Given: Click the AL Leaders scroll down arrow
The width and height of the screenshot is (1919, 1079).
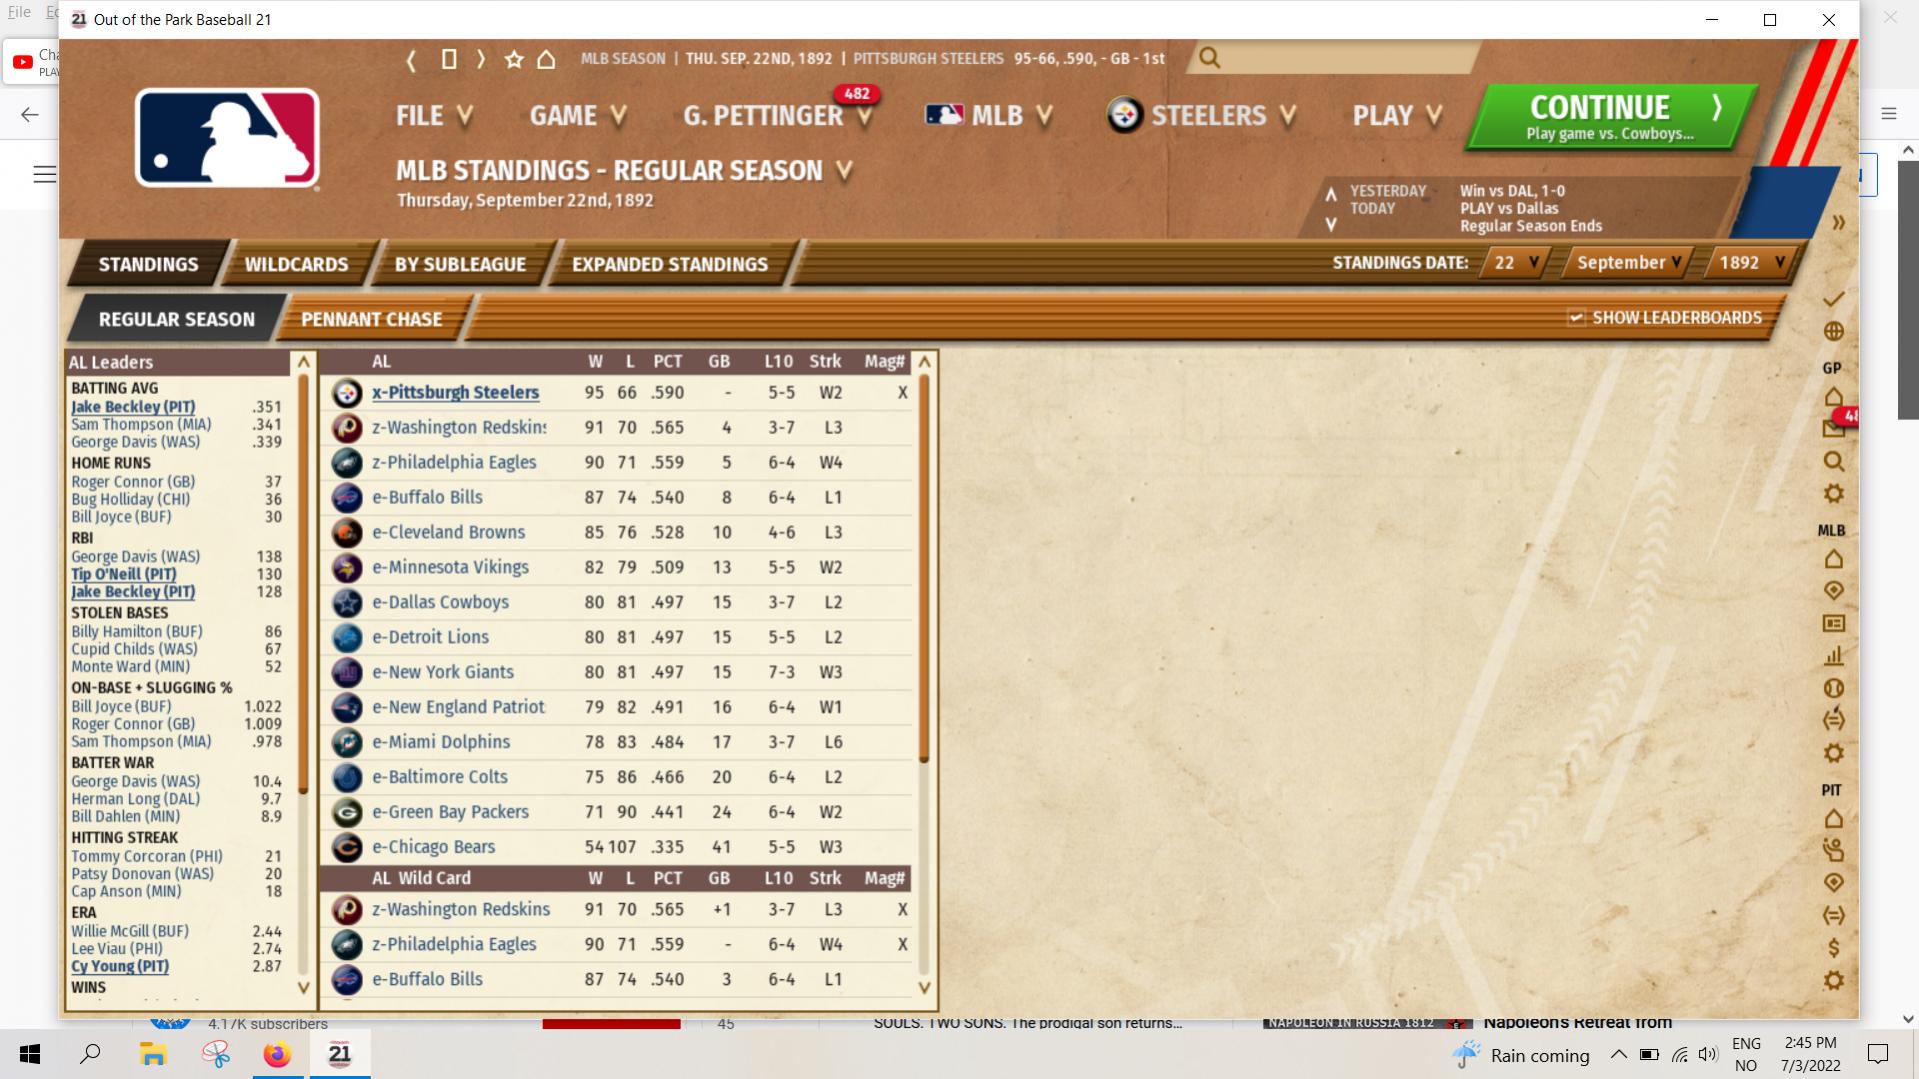Looking at the screenshot, I should click(x=304, y=988).
